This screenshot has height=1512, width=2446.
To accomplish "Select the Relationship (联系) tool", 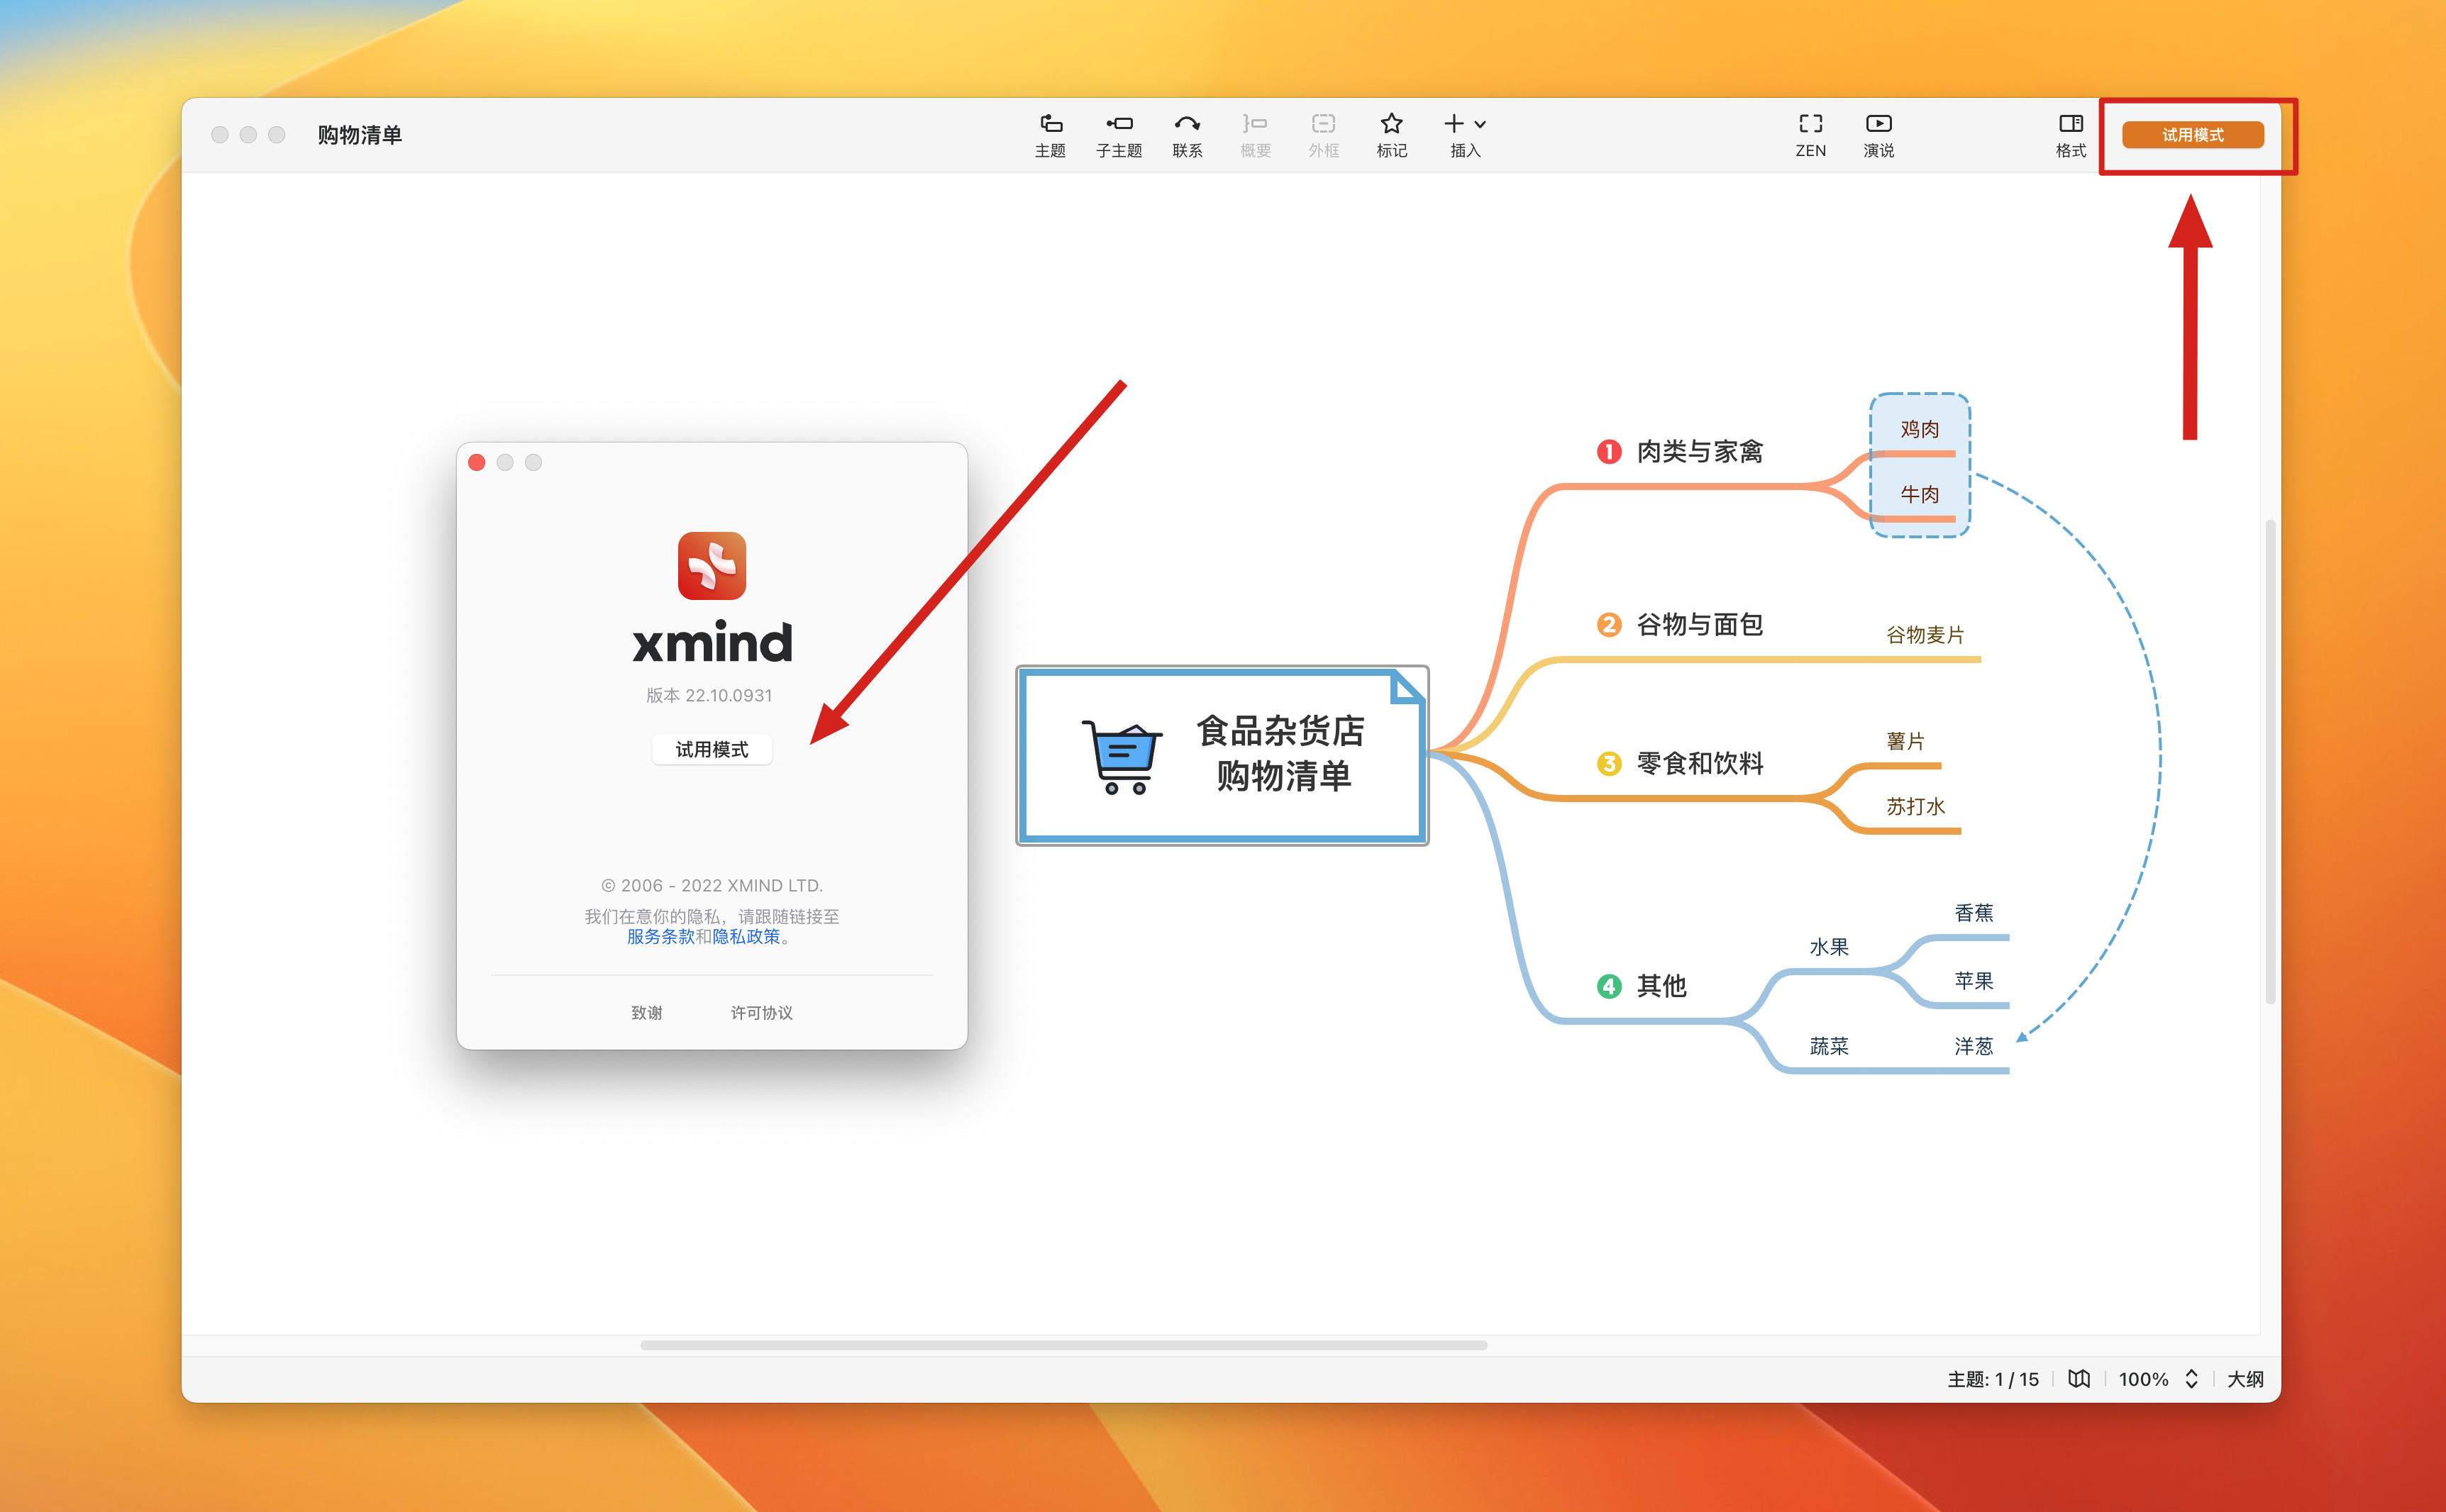I will [1187, 125].
